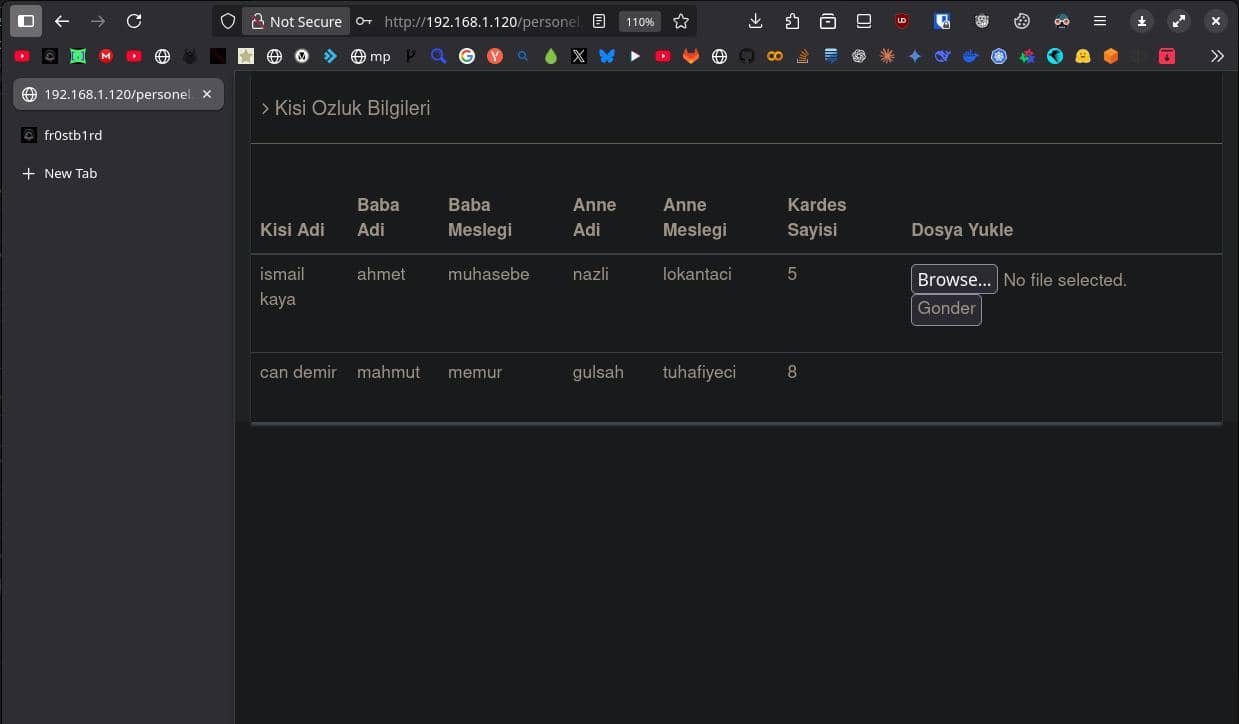1239x724 pixels.
Task: Toggle reader view in address bar
Action: 599,21
